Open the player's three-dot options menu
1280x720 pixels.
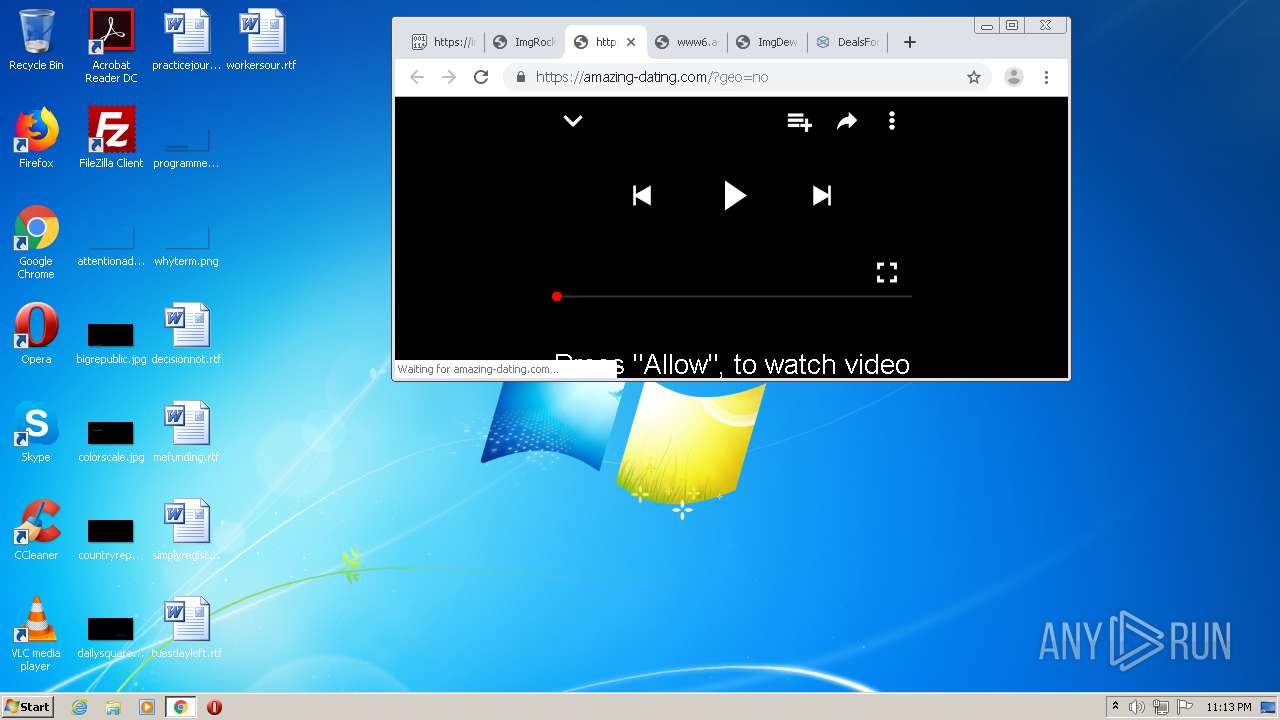coord(892,121)
